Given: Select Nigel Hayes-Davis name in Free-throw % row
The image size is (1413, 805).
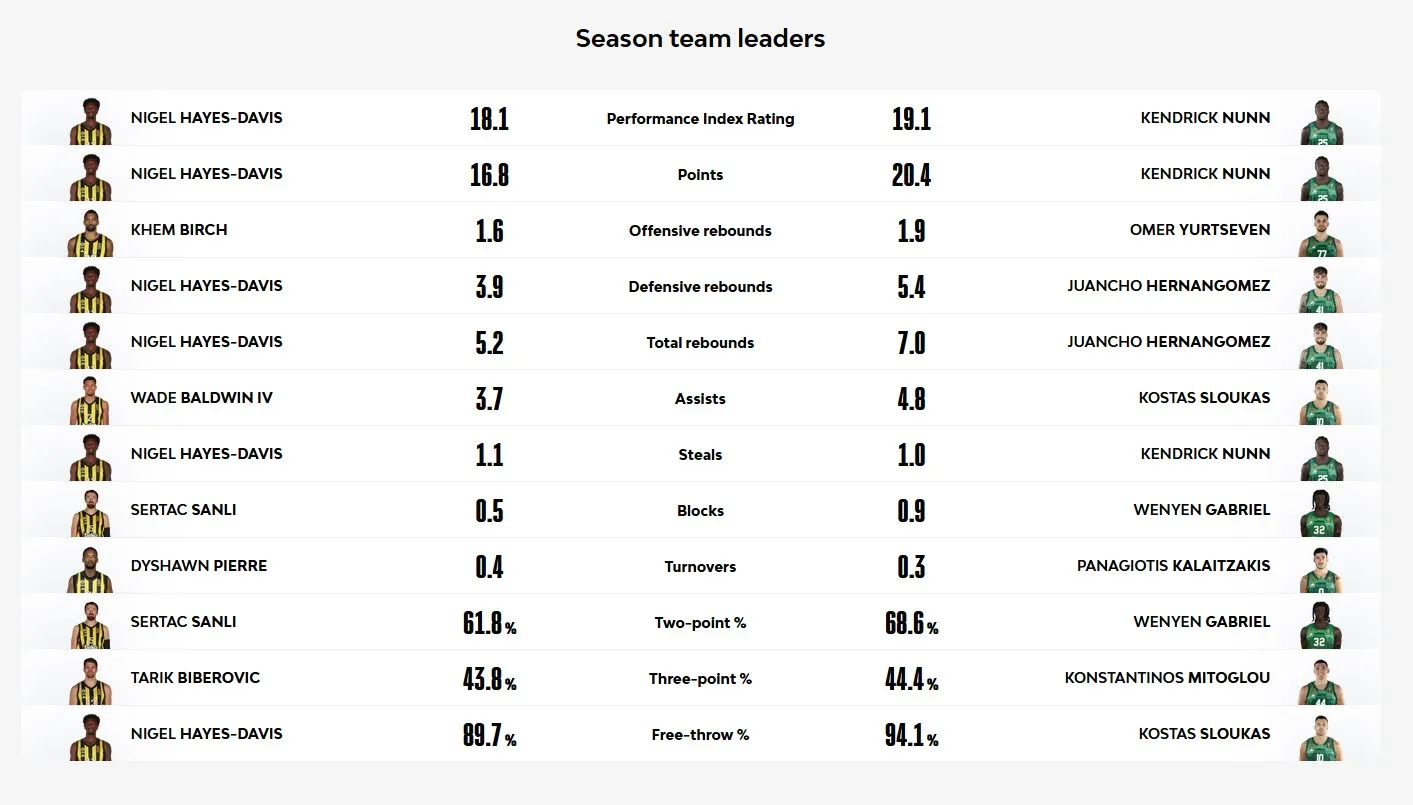Looking at the screenshot, I should [x=207, y=734].
